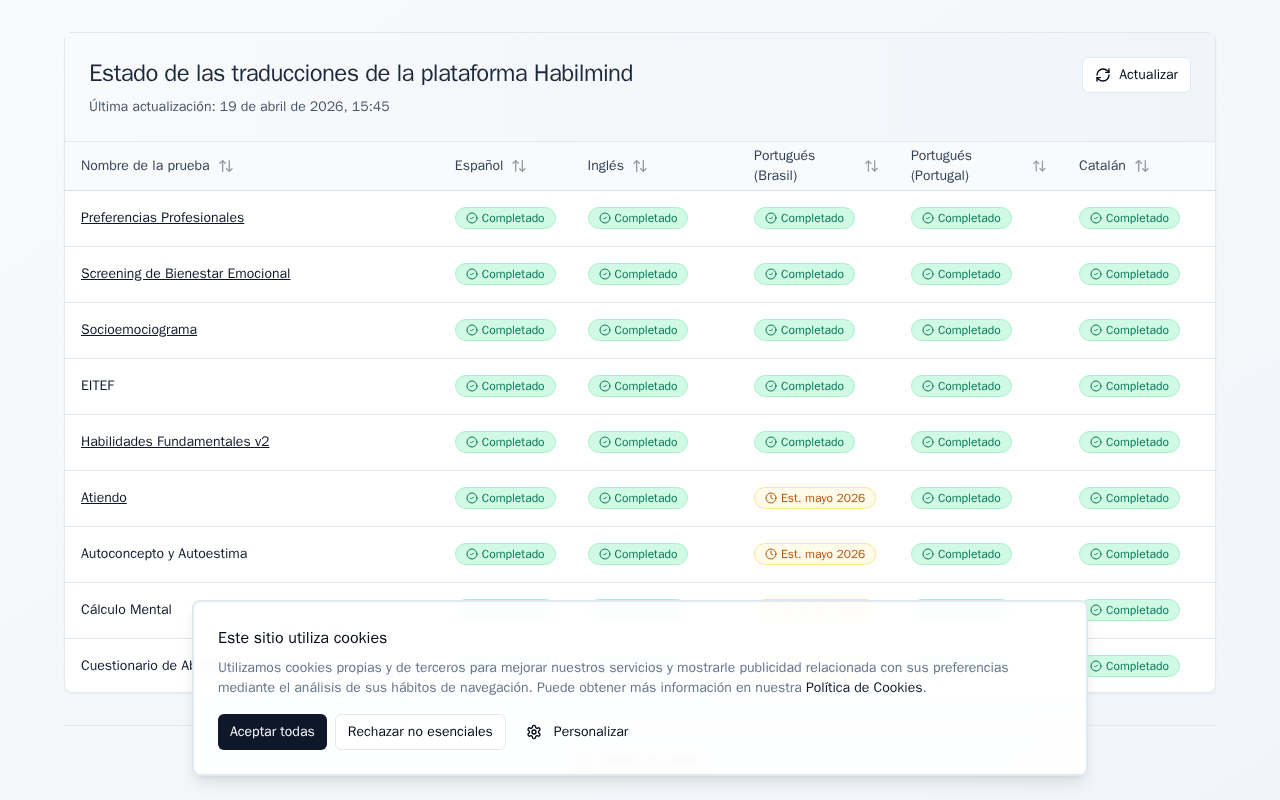Sort the Portugués (Portugal) column
The height and width of the screenshot is (800, 1280).
[x=1039, y=166]
